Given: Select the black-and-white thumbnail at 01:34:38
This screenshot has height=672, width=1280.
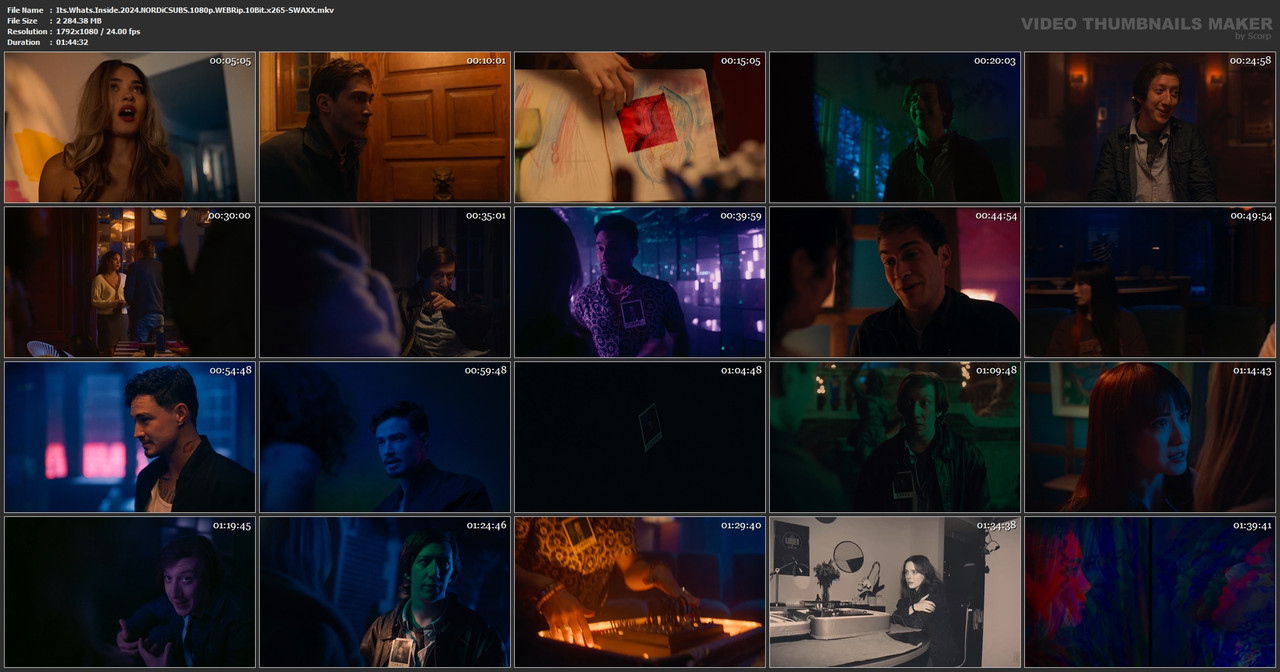Looking at the screenshot, I should [895, 592].
